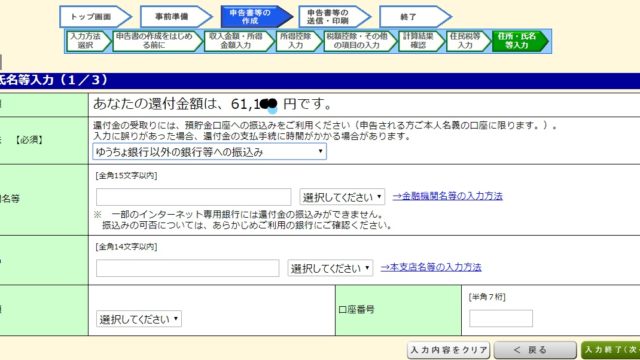Expand the account type 選択してください dropdown
The height and width of the screenshot is (360, 640).
[139, 319]
